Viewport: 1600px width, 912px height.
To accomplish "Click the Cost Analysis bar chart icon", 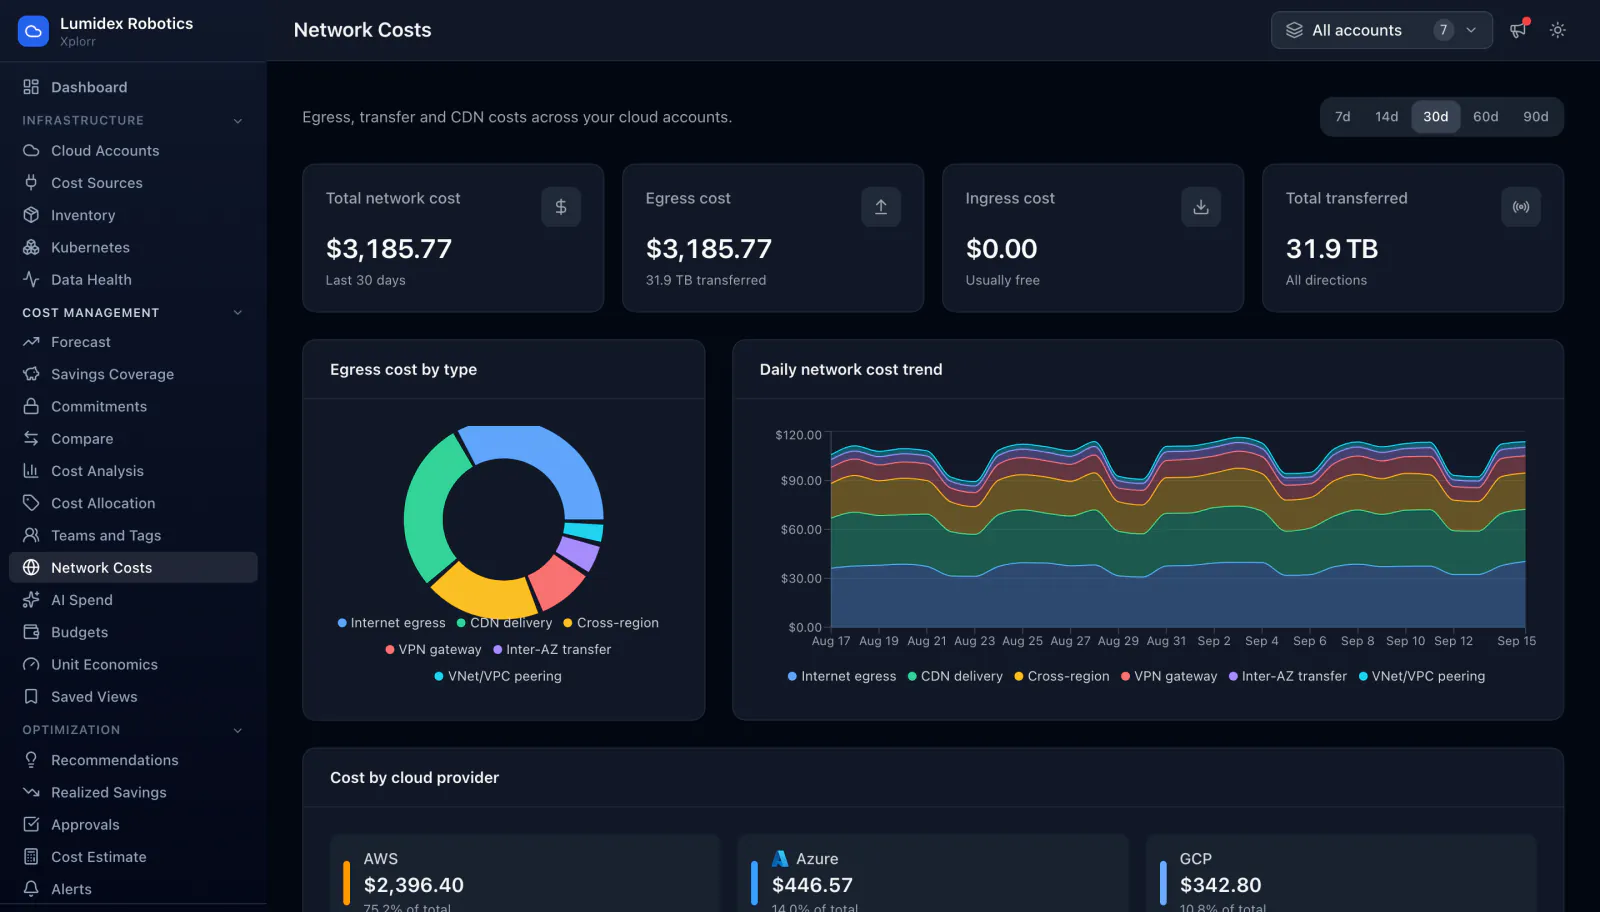I will click(31, 471).
